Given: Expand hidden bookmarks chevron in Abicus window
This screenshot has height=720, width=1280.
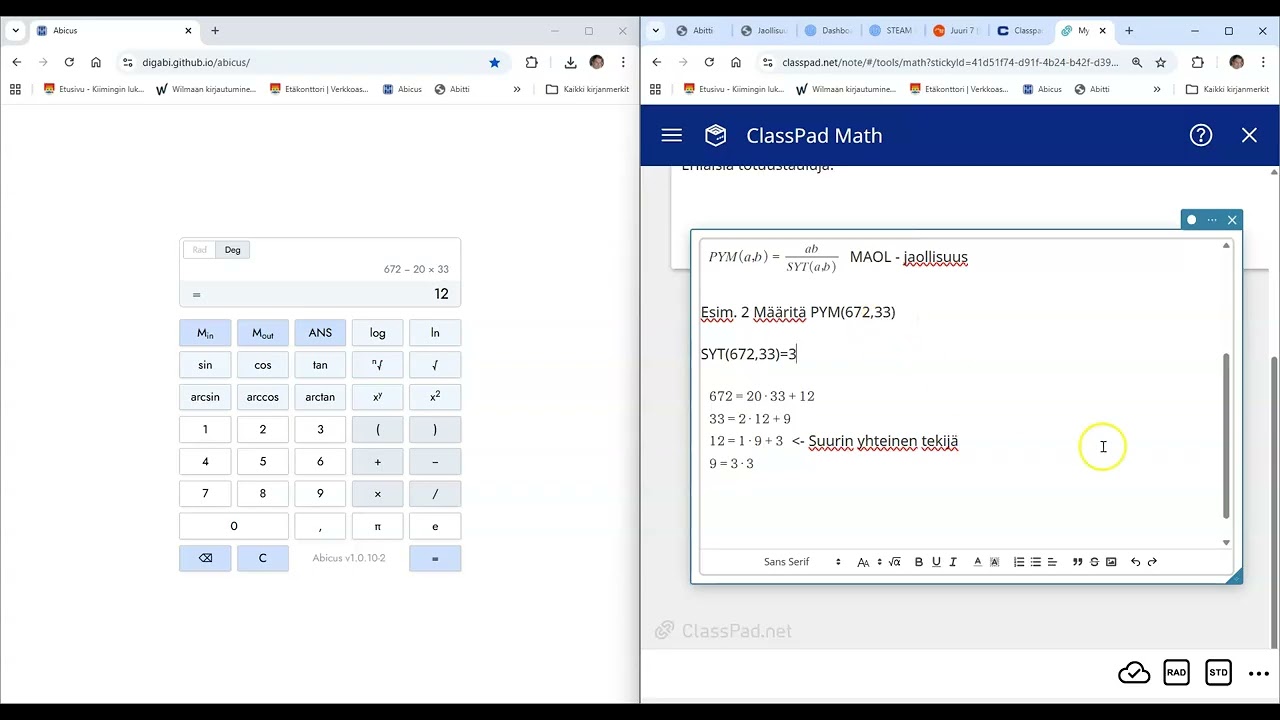Looking at the screenshot, I should coord(517,89).
